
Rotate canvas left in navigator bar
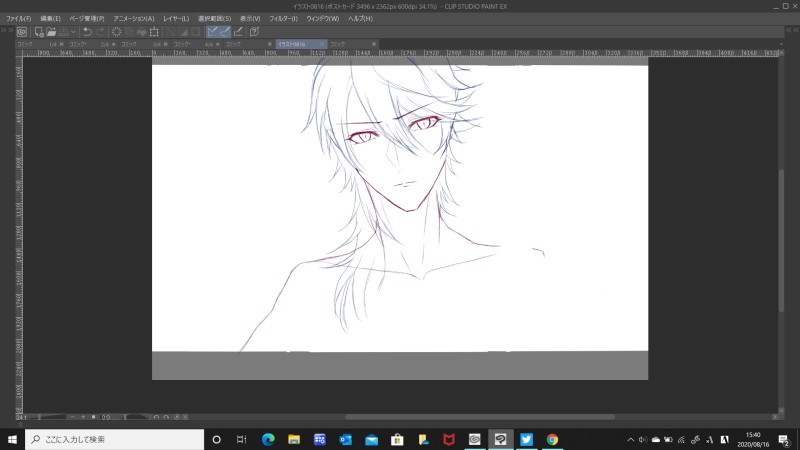pos(156,417)
